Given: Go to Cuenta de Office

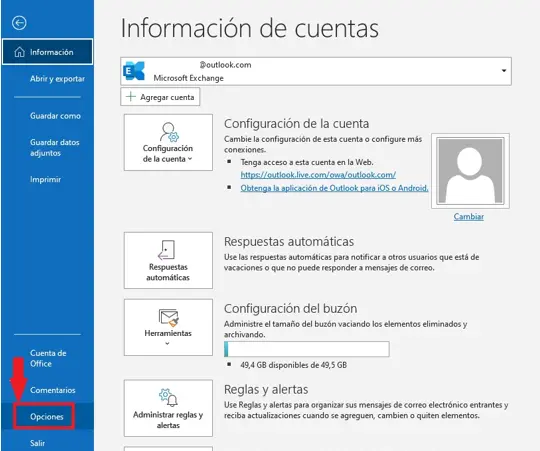Looking at the screenshot, I should 48,358.
